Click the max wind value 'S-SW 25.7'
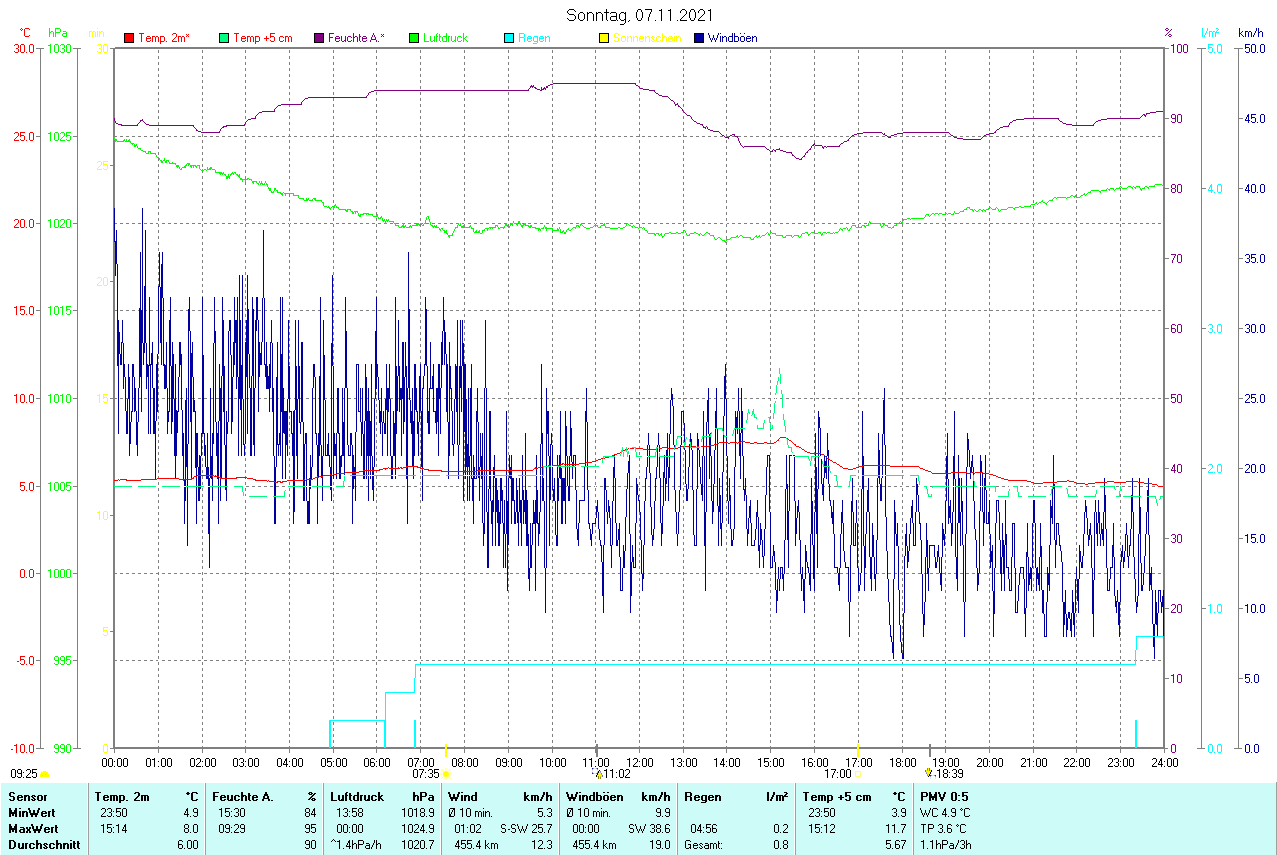This screenshot has width=1277, height=855. (x=526, y=829)
